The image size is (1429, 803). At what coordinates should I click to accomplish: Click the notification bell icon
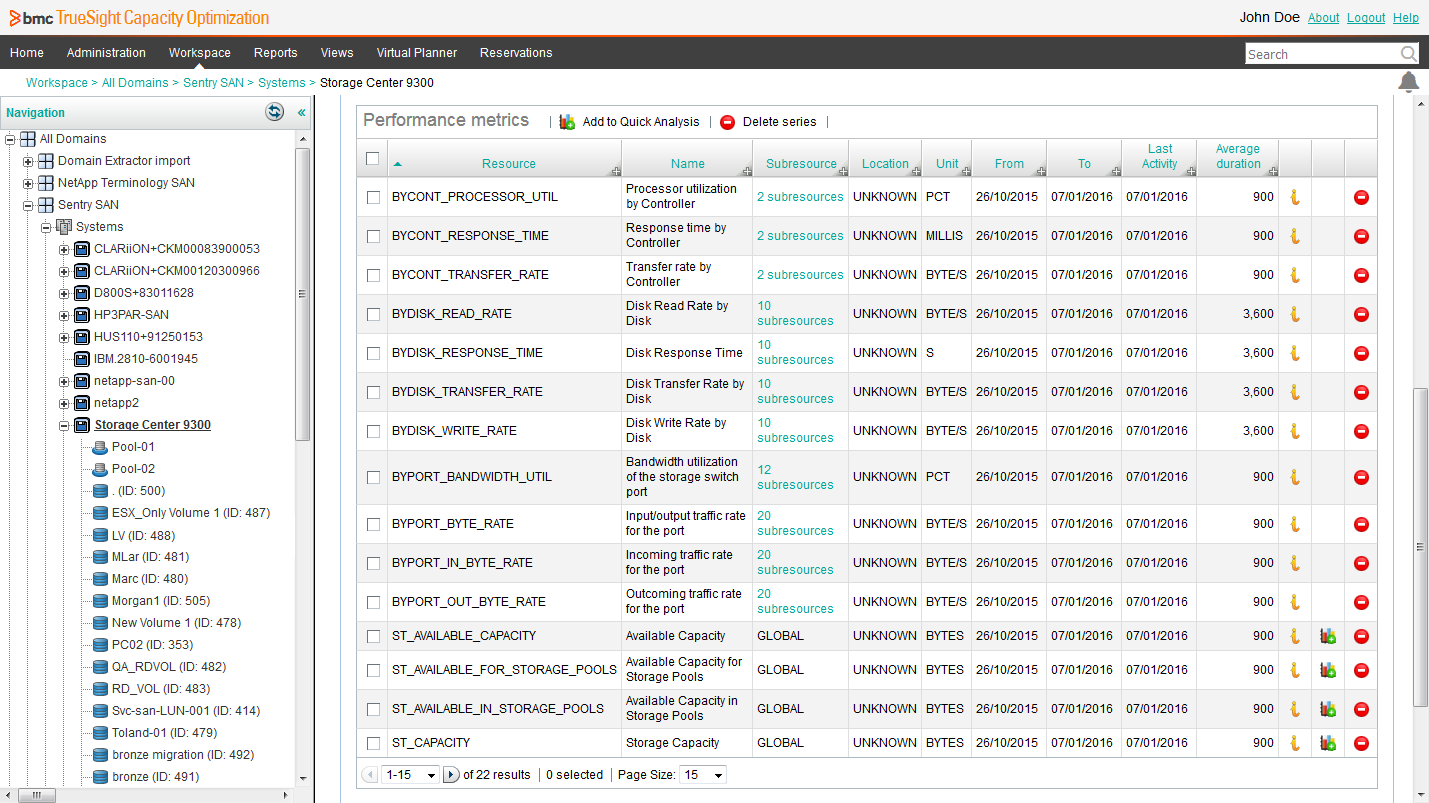tap(1408, 82)
